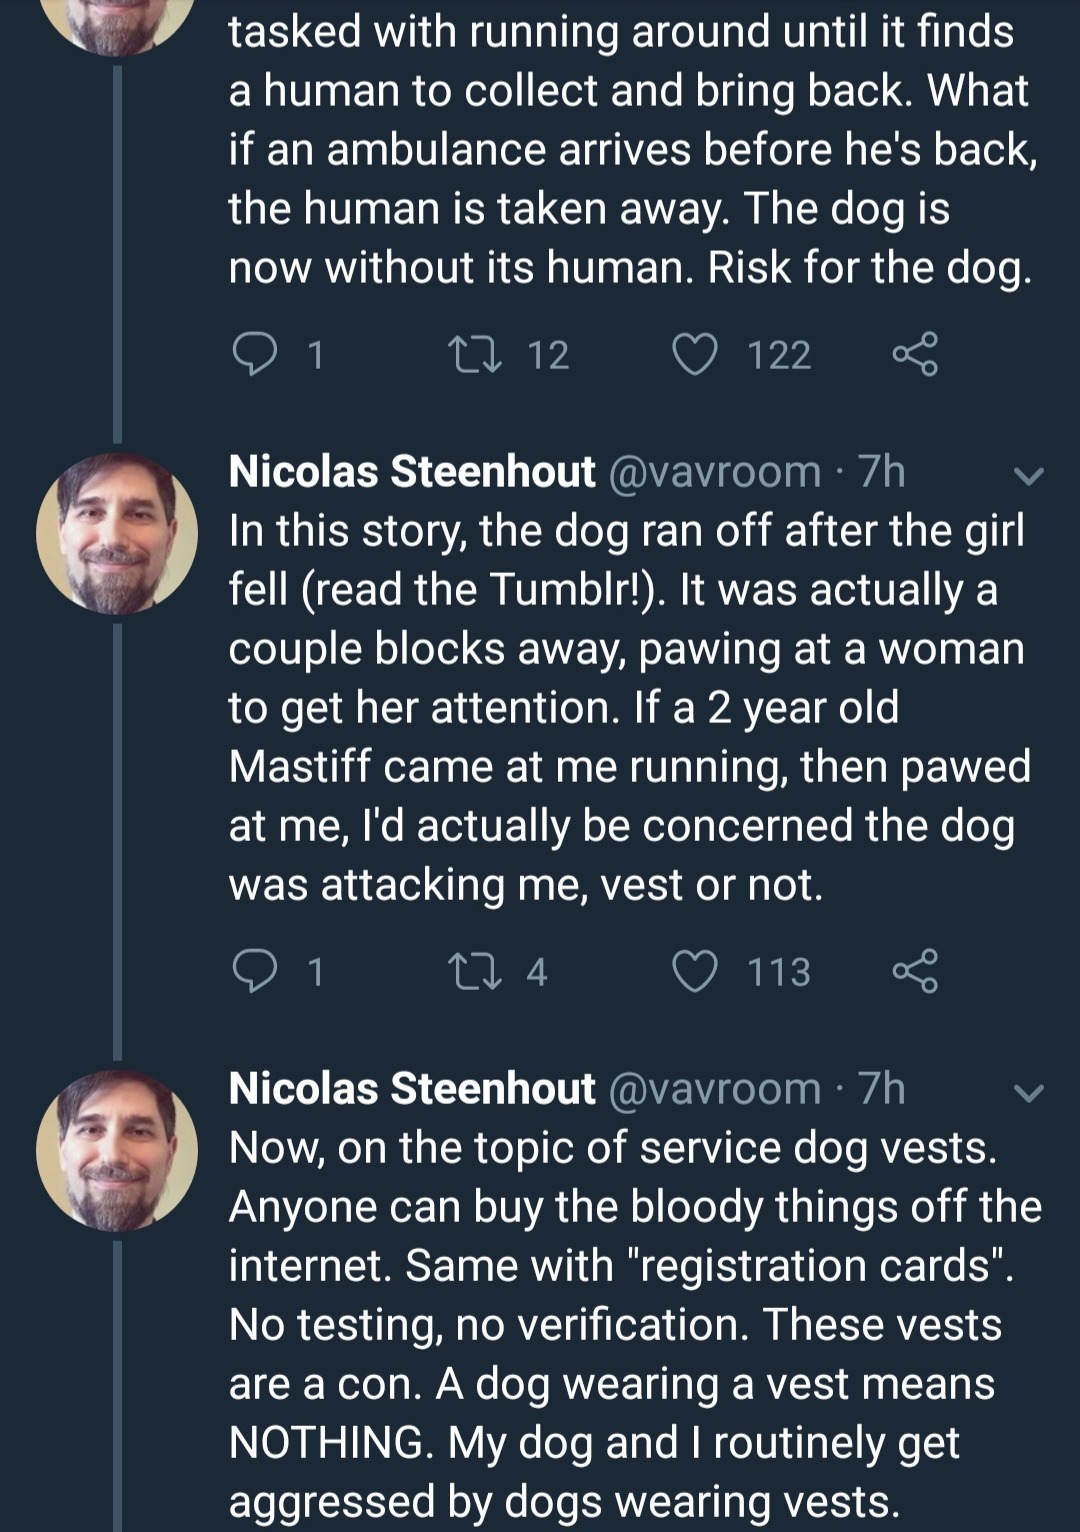The height and width of the screenshot is (1532, 1080).
Task: Open the chevron menu on the service dog vests tweet
Action: pyautogui.click(x=1029, y=1093)
